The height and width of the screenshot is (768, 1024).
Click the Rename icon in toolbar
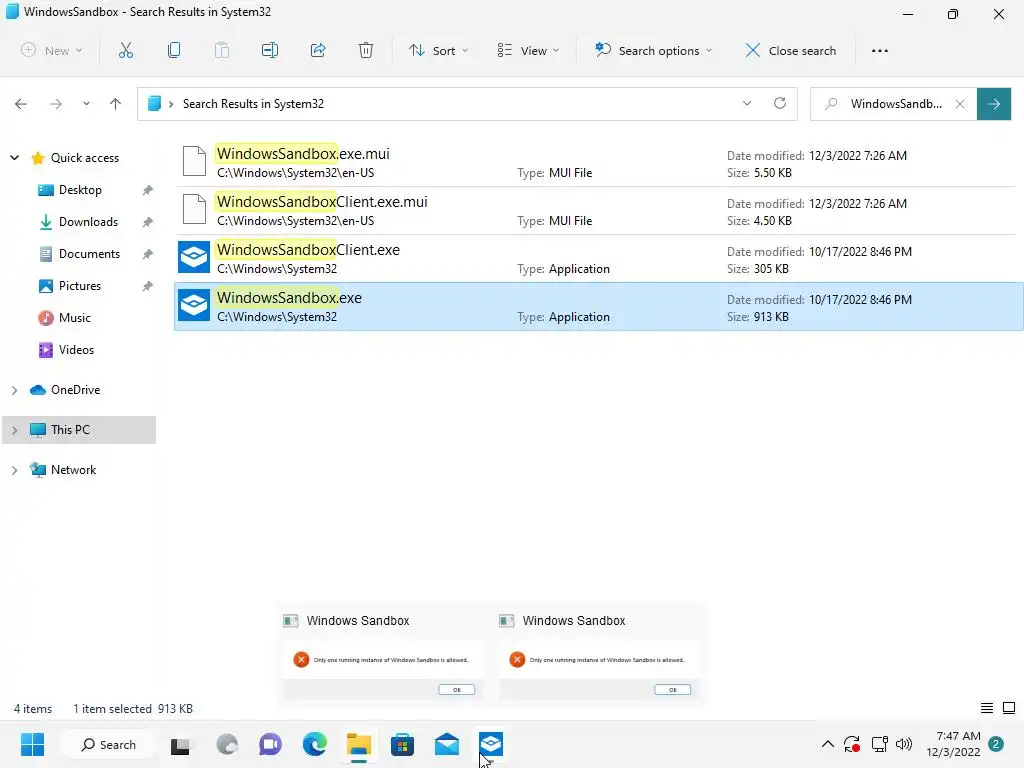[x=270, y=50]
